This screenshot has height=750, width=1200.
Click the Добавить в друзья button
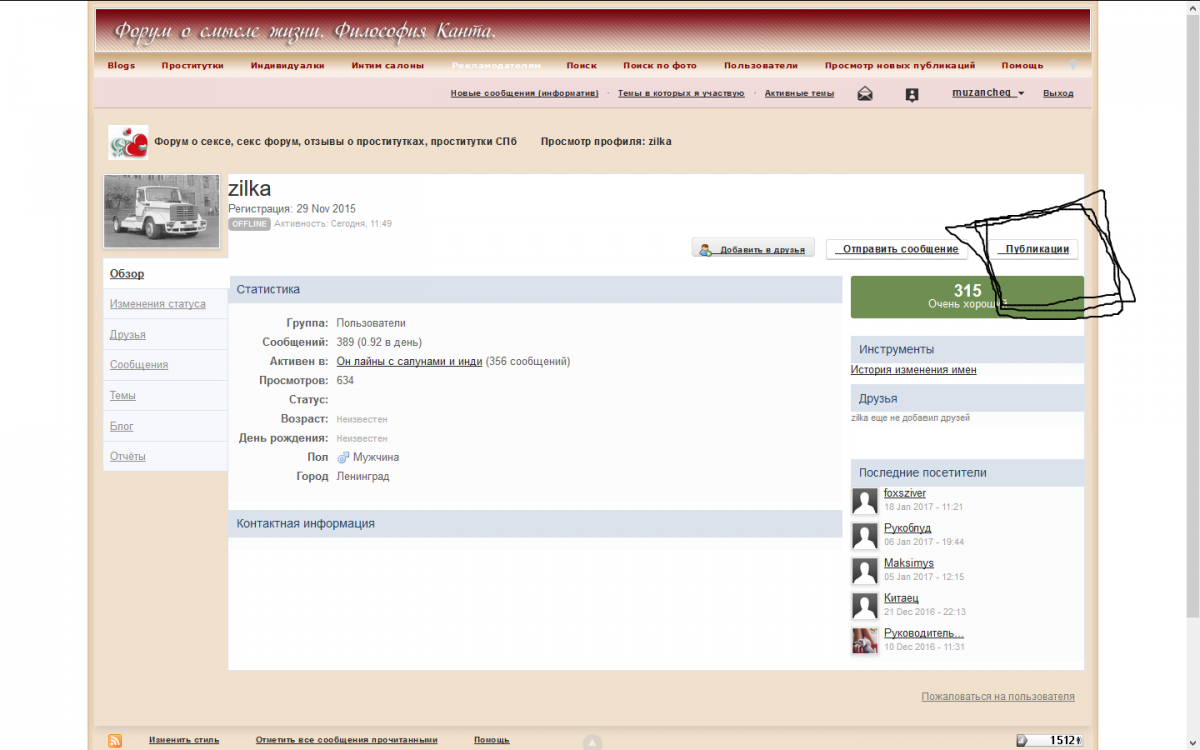pos(753,249)
